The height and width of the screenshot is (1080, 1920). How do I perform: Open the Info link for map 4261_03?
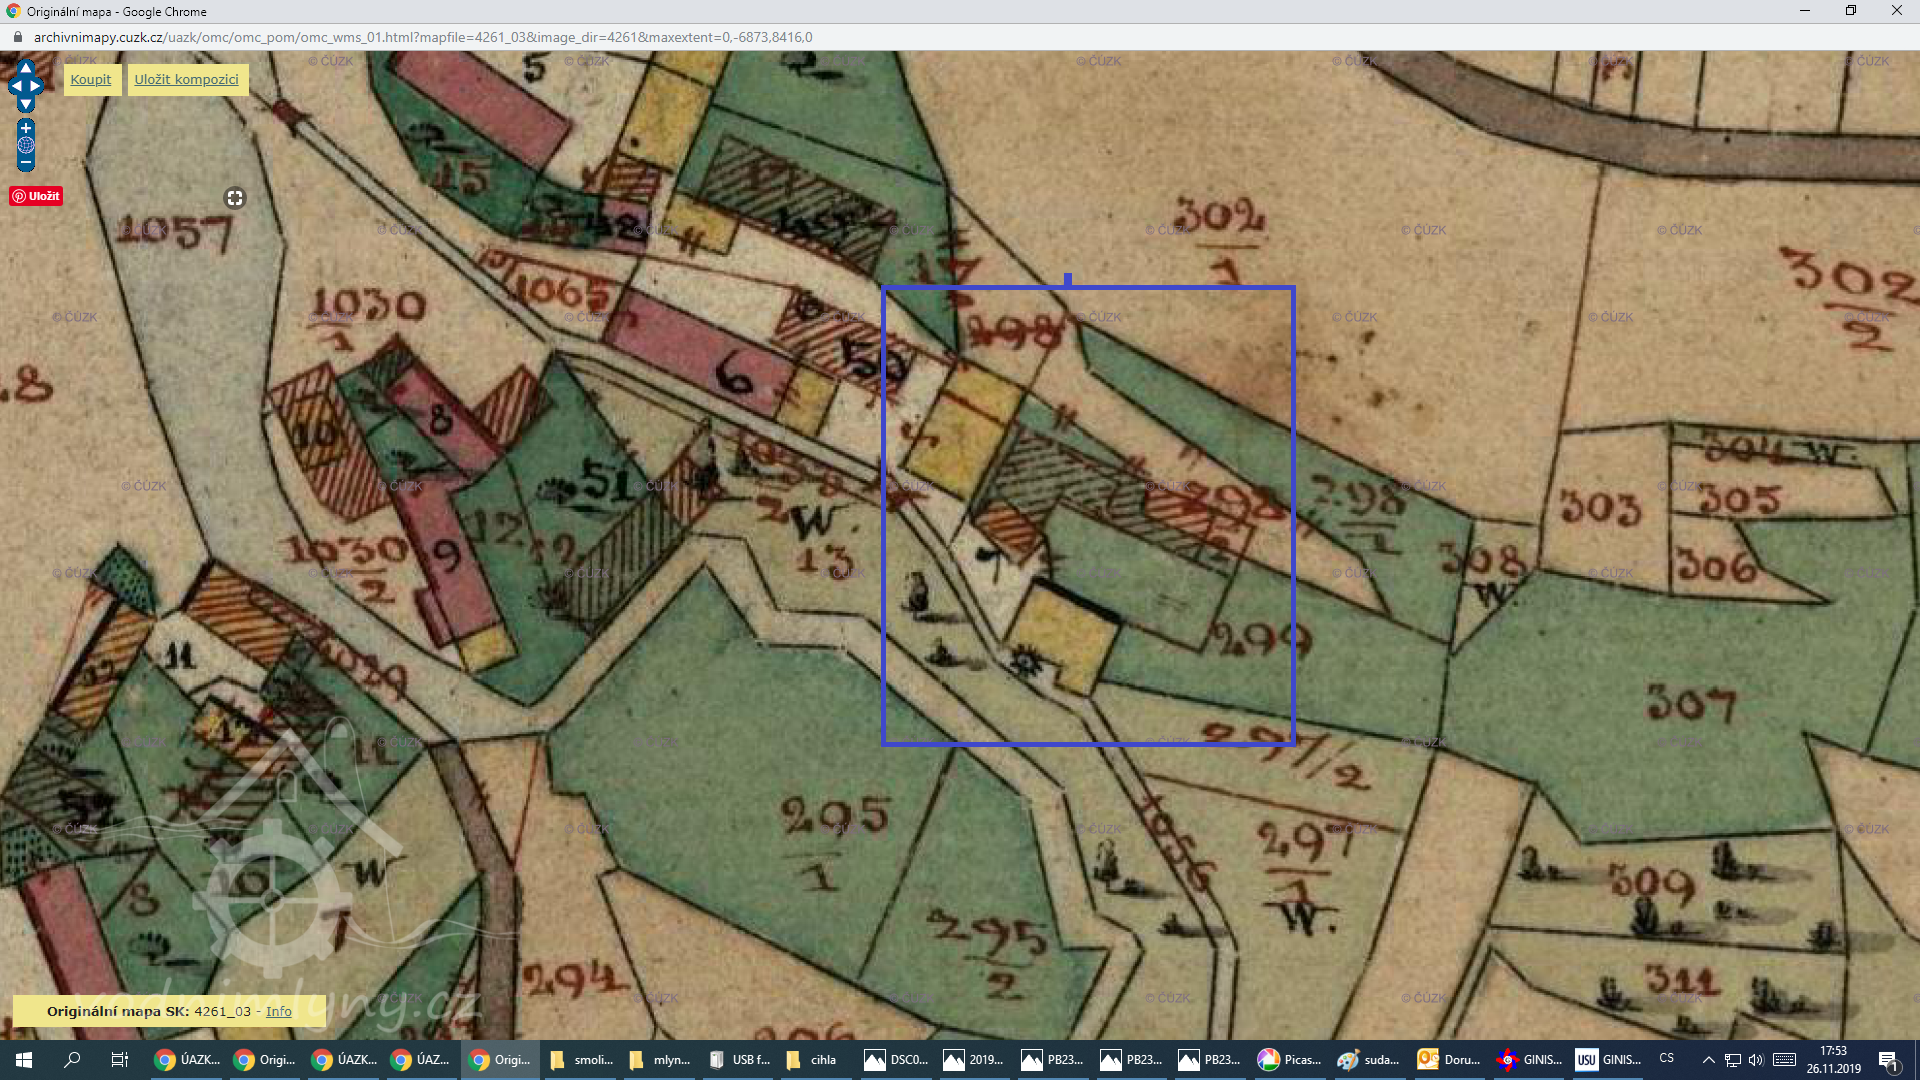pyautogui.click(x=279, y=1011)
